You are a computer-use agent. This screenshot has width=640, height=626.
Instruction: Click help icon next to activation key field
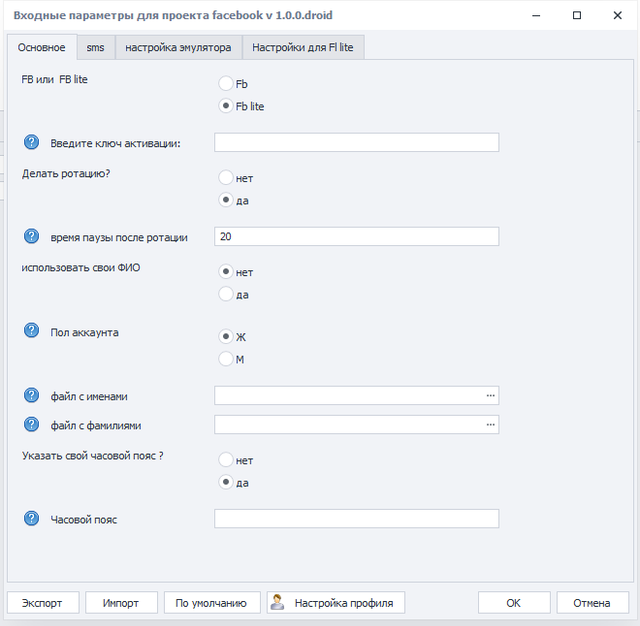[x=31, y=142]
